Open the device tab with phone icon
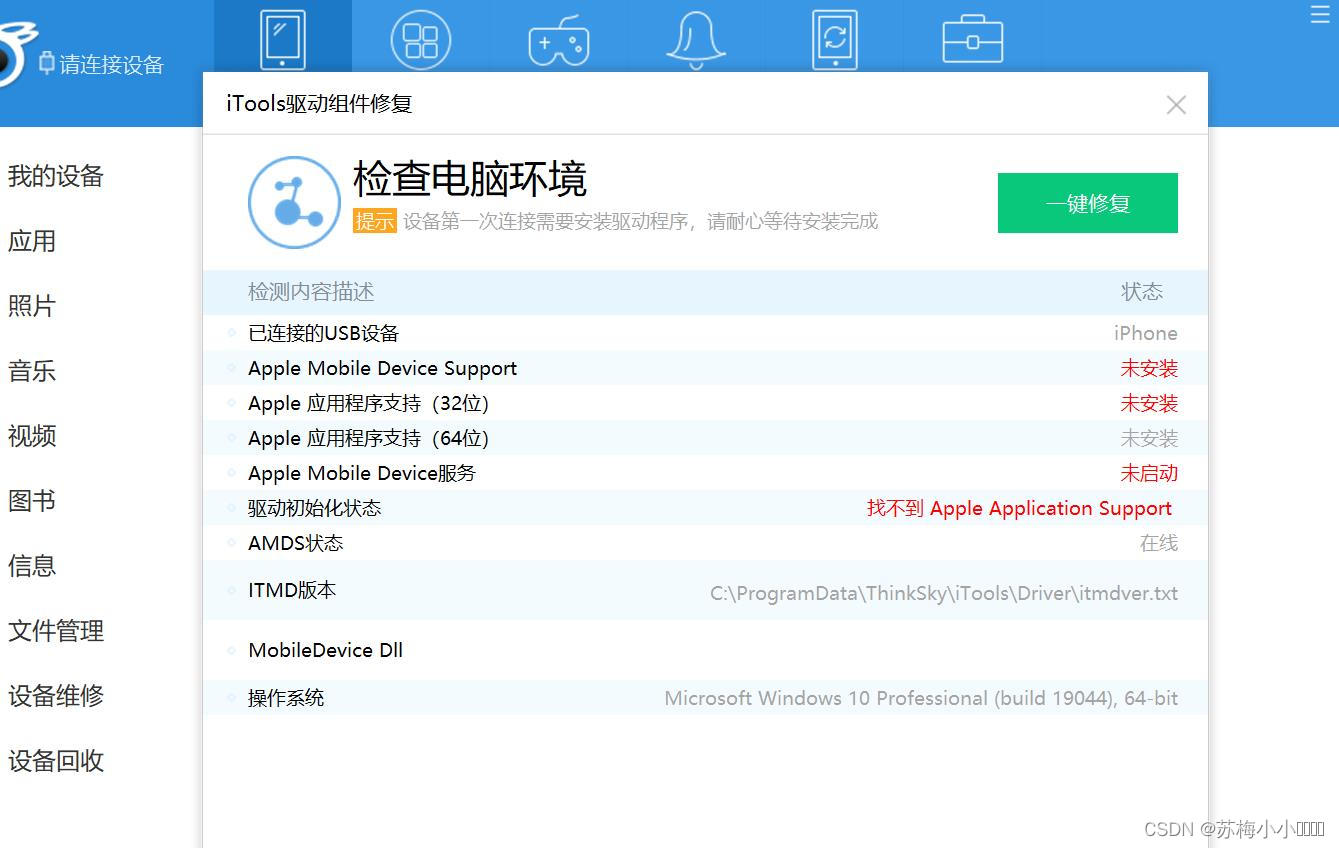The image size is (1339, 848). (x=283, y=38)
